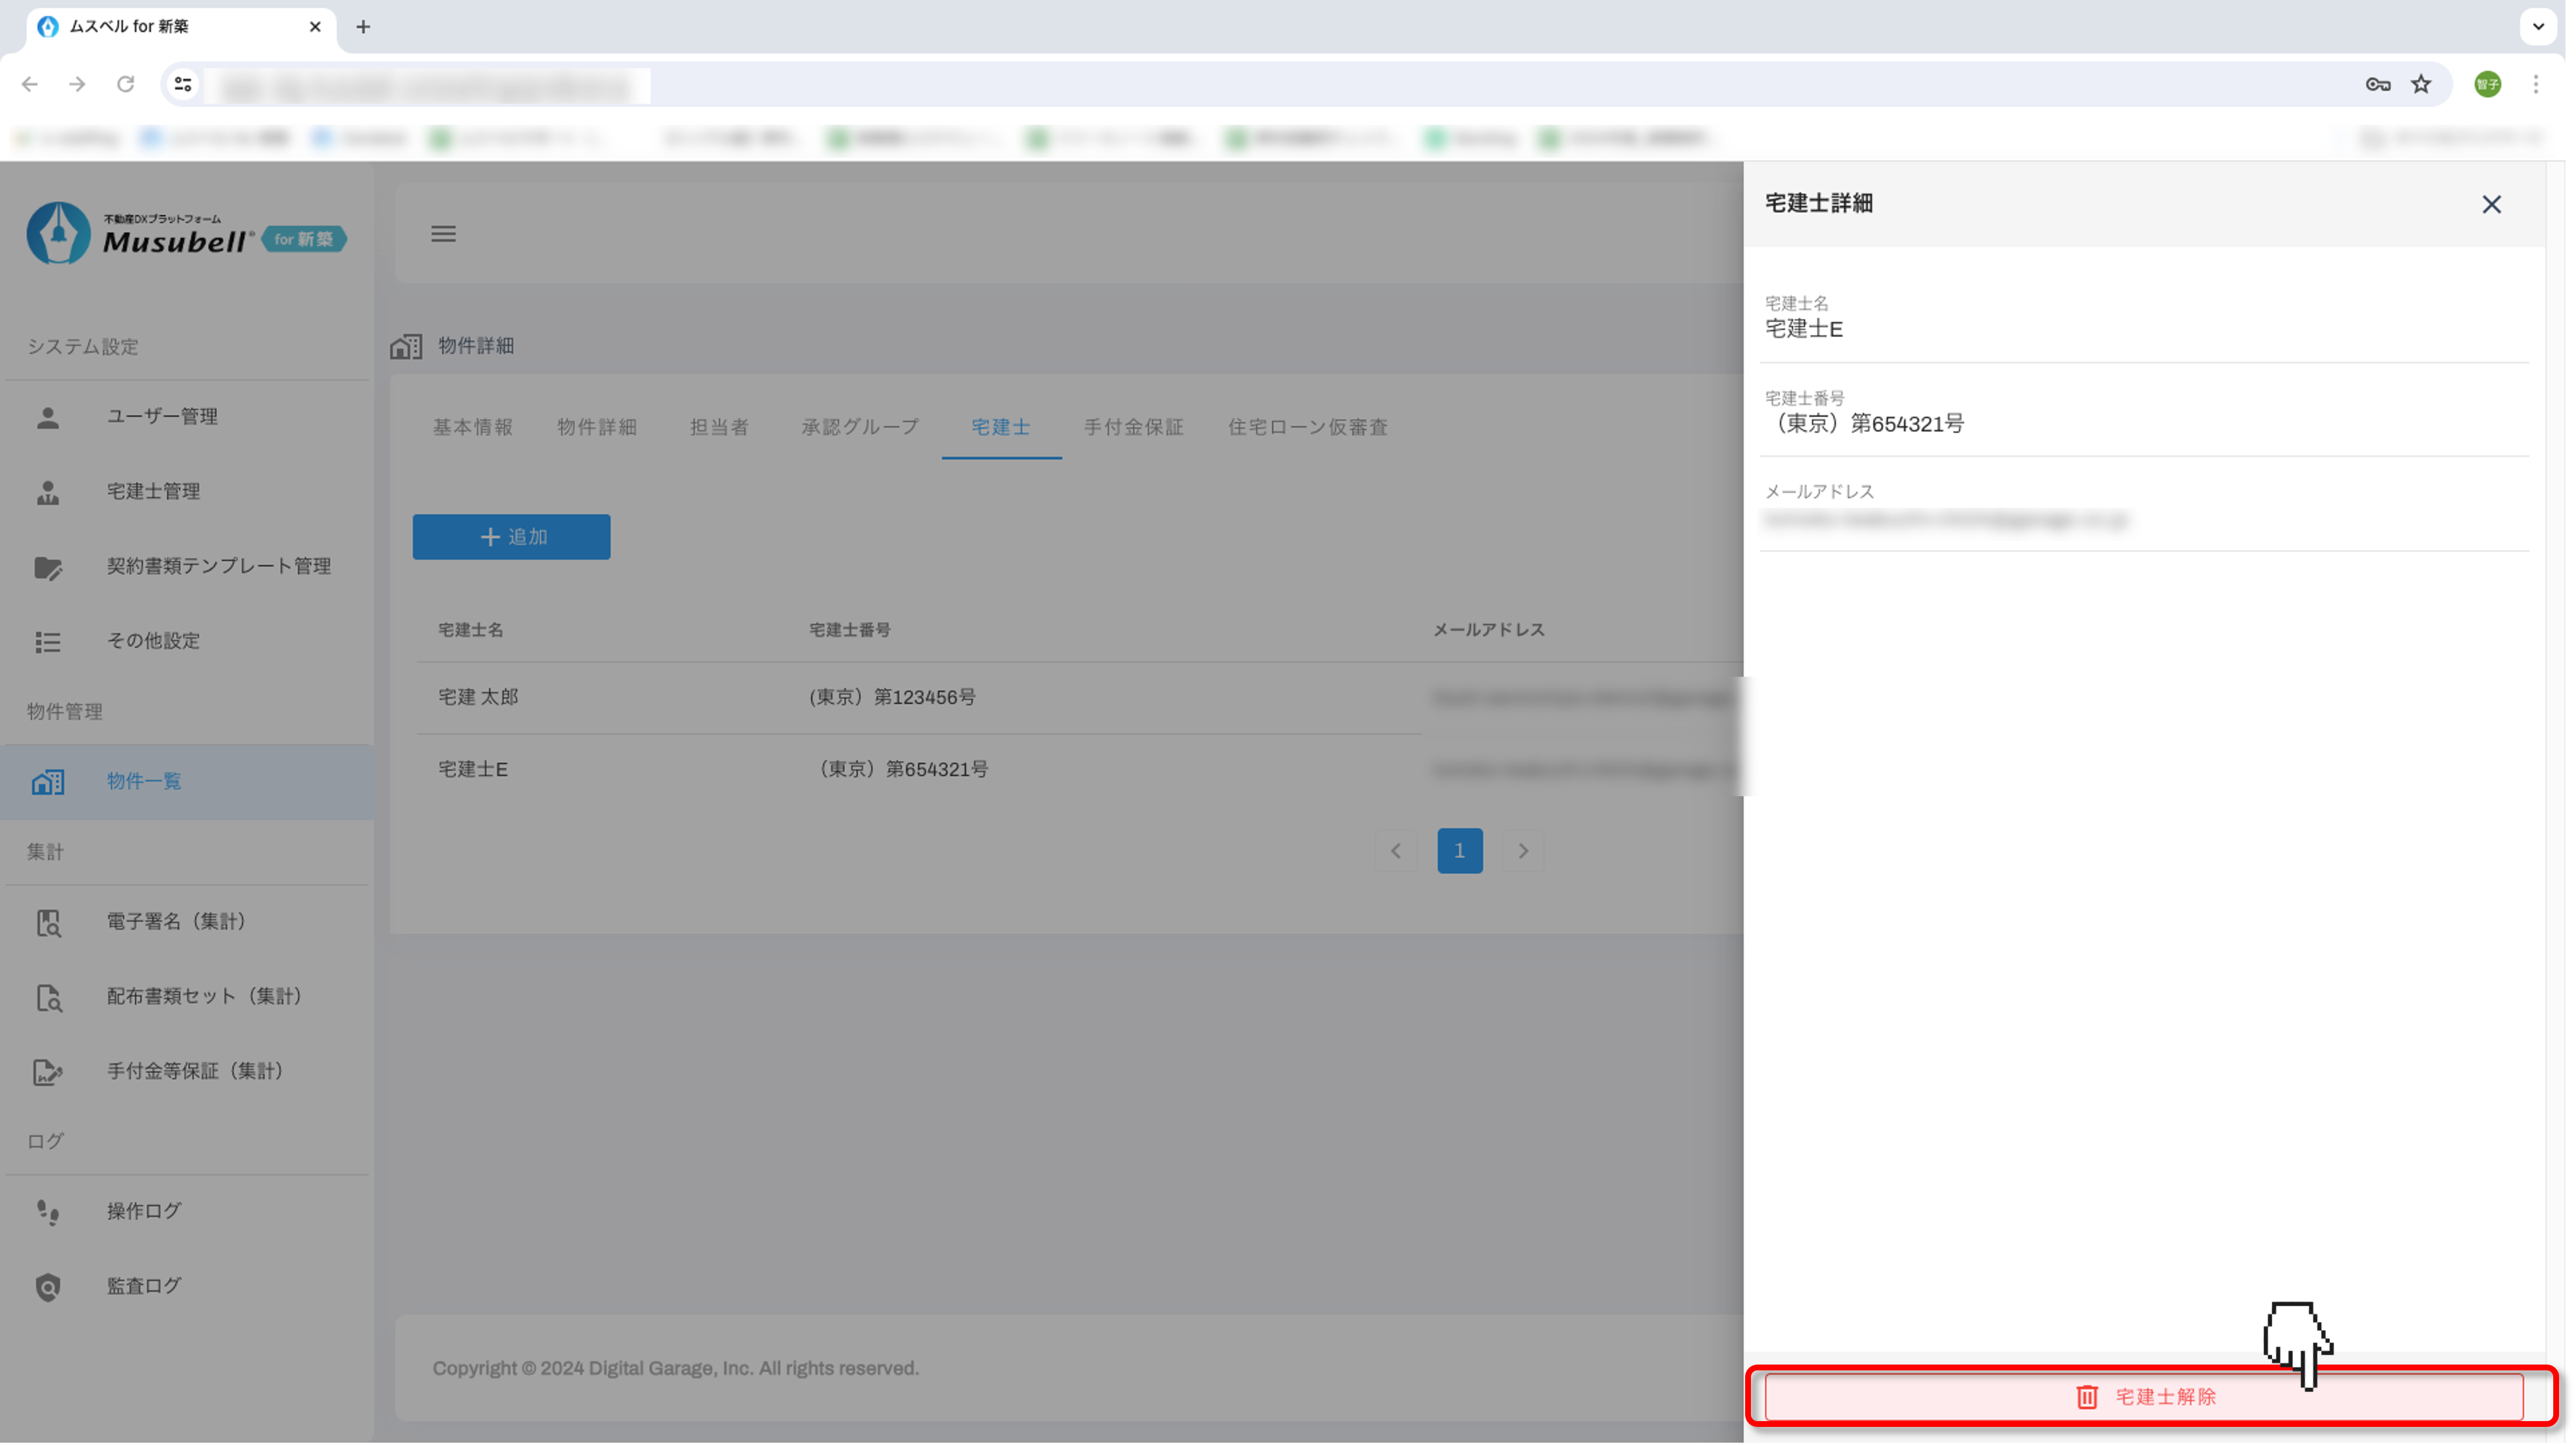2576x1445 pixels.
Task: Open 宅建士管理 from the sidebar
Action: pyautogui.click(x=153, y=491)
